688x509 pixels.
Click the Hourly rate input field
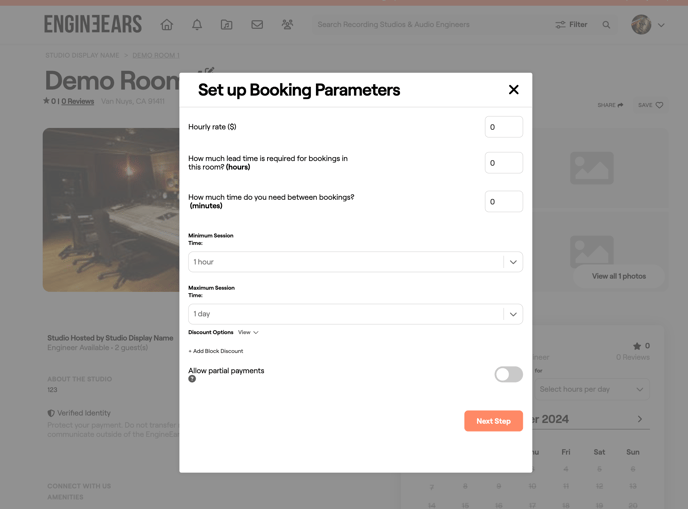click(x=503, y=127)
